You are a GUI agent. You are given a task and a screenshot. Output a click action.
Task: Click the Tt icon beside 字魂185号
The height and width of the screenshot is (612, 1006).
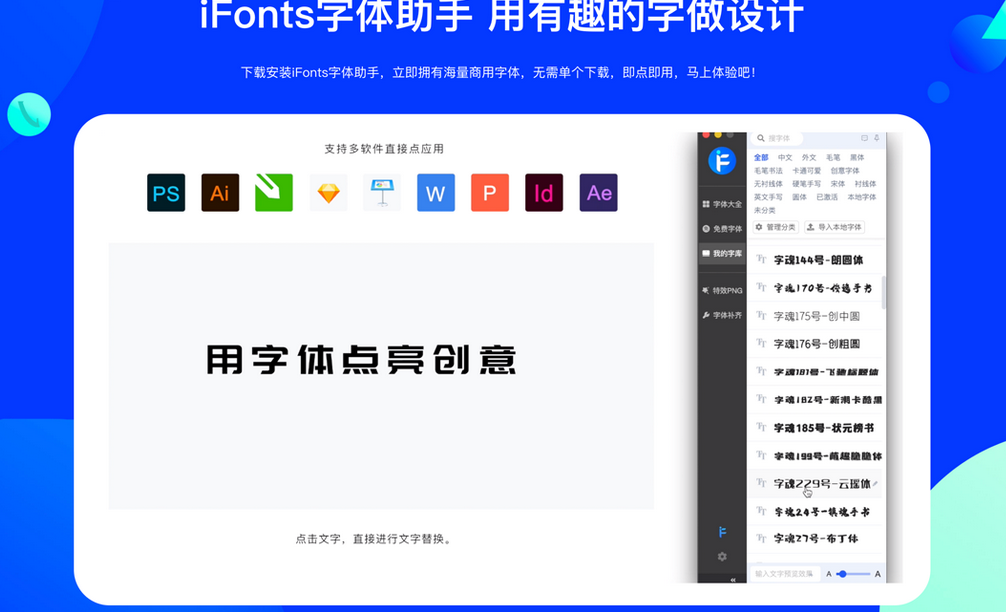pos(761,427)
